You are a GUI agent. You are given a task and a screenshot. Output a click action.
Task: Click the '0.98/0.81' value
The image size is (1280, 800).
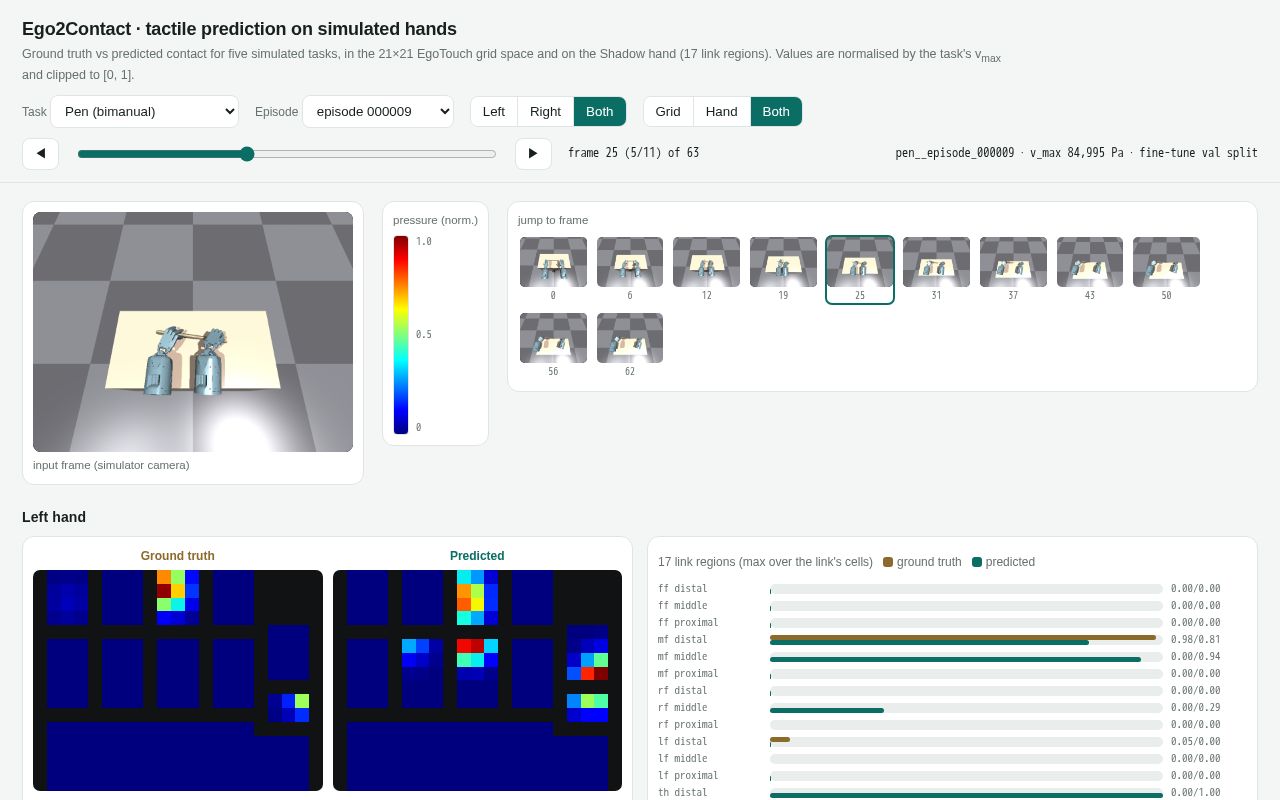click(1196, 640)
